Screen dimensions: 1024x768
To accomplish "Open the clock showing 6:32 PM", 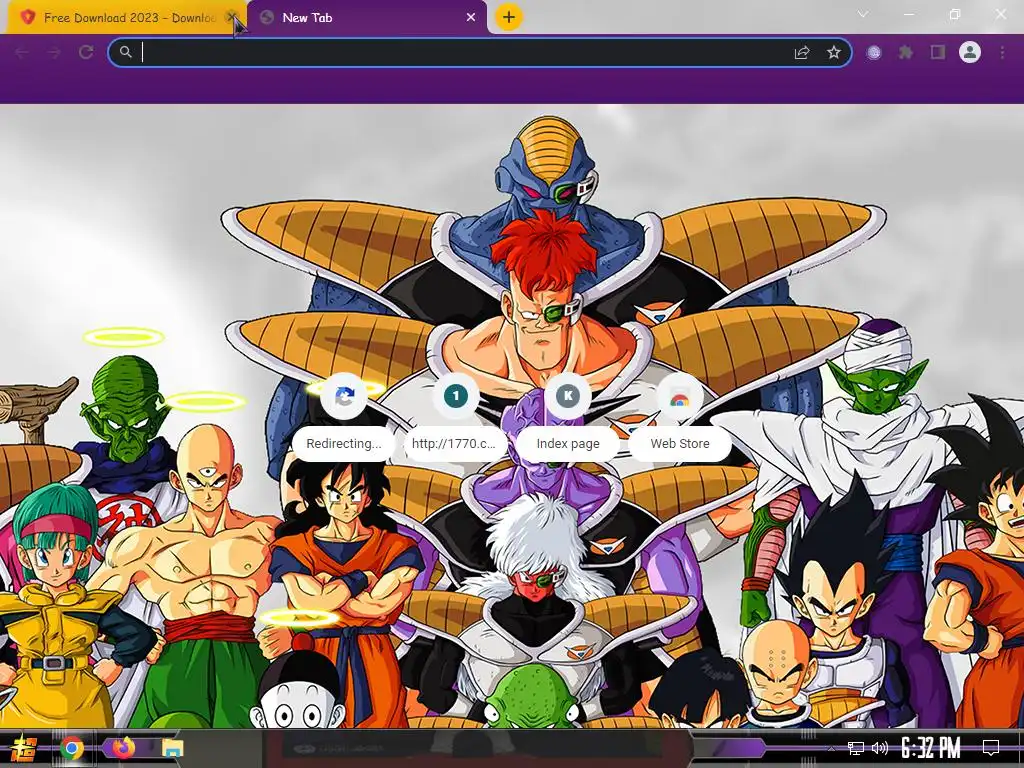I will 931,748.
